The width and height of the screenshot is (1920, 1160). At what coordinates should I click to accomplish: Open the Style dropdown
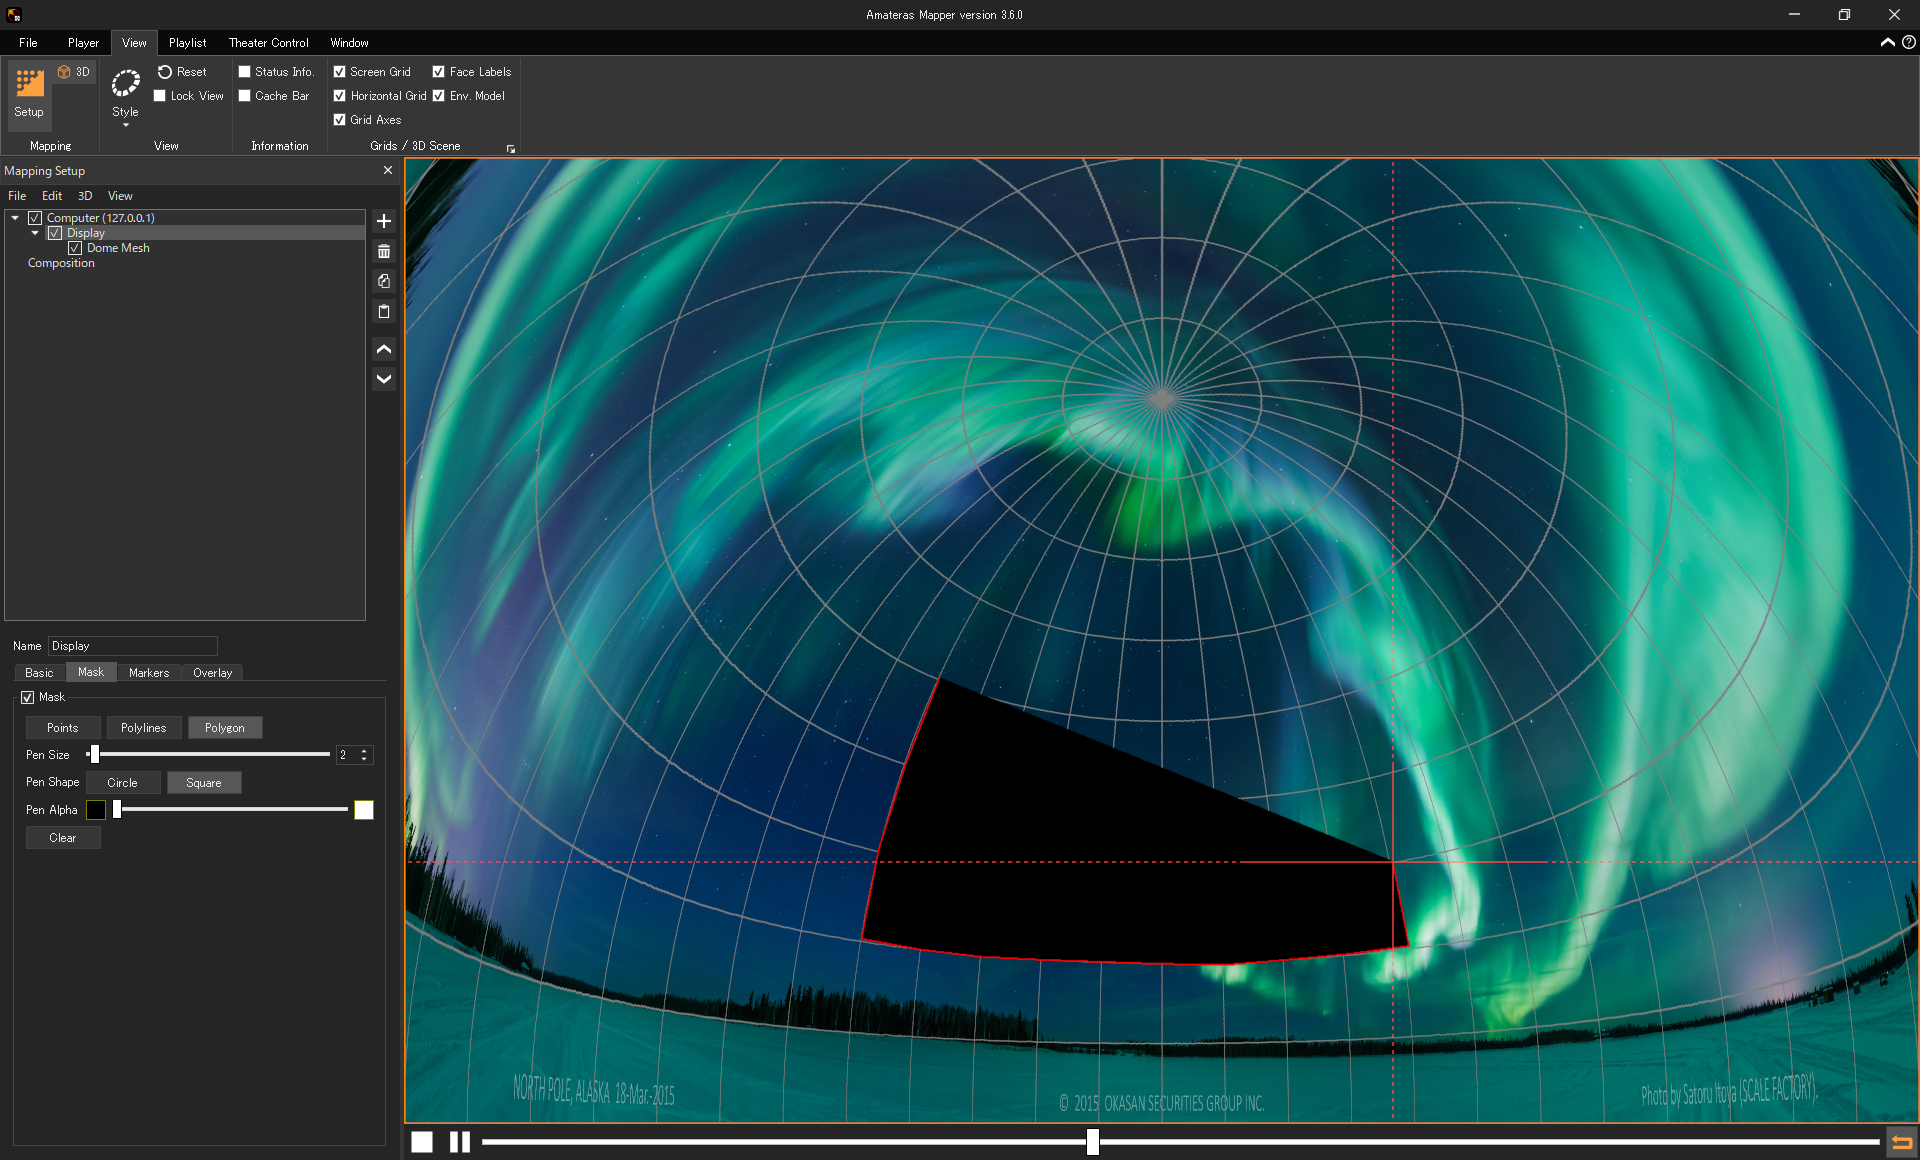coord(125,97)
